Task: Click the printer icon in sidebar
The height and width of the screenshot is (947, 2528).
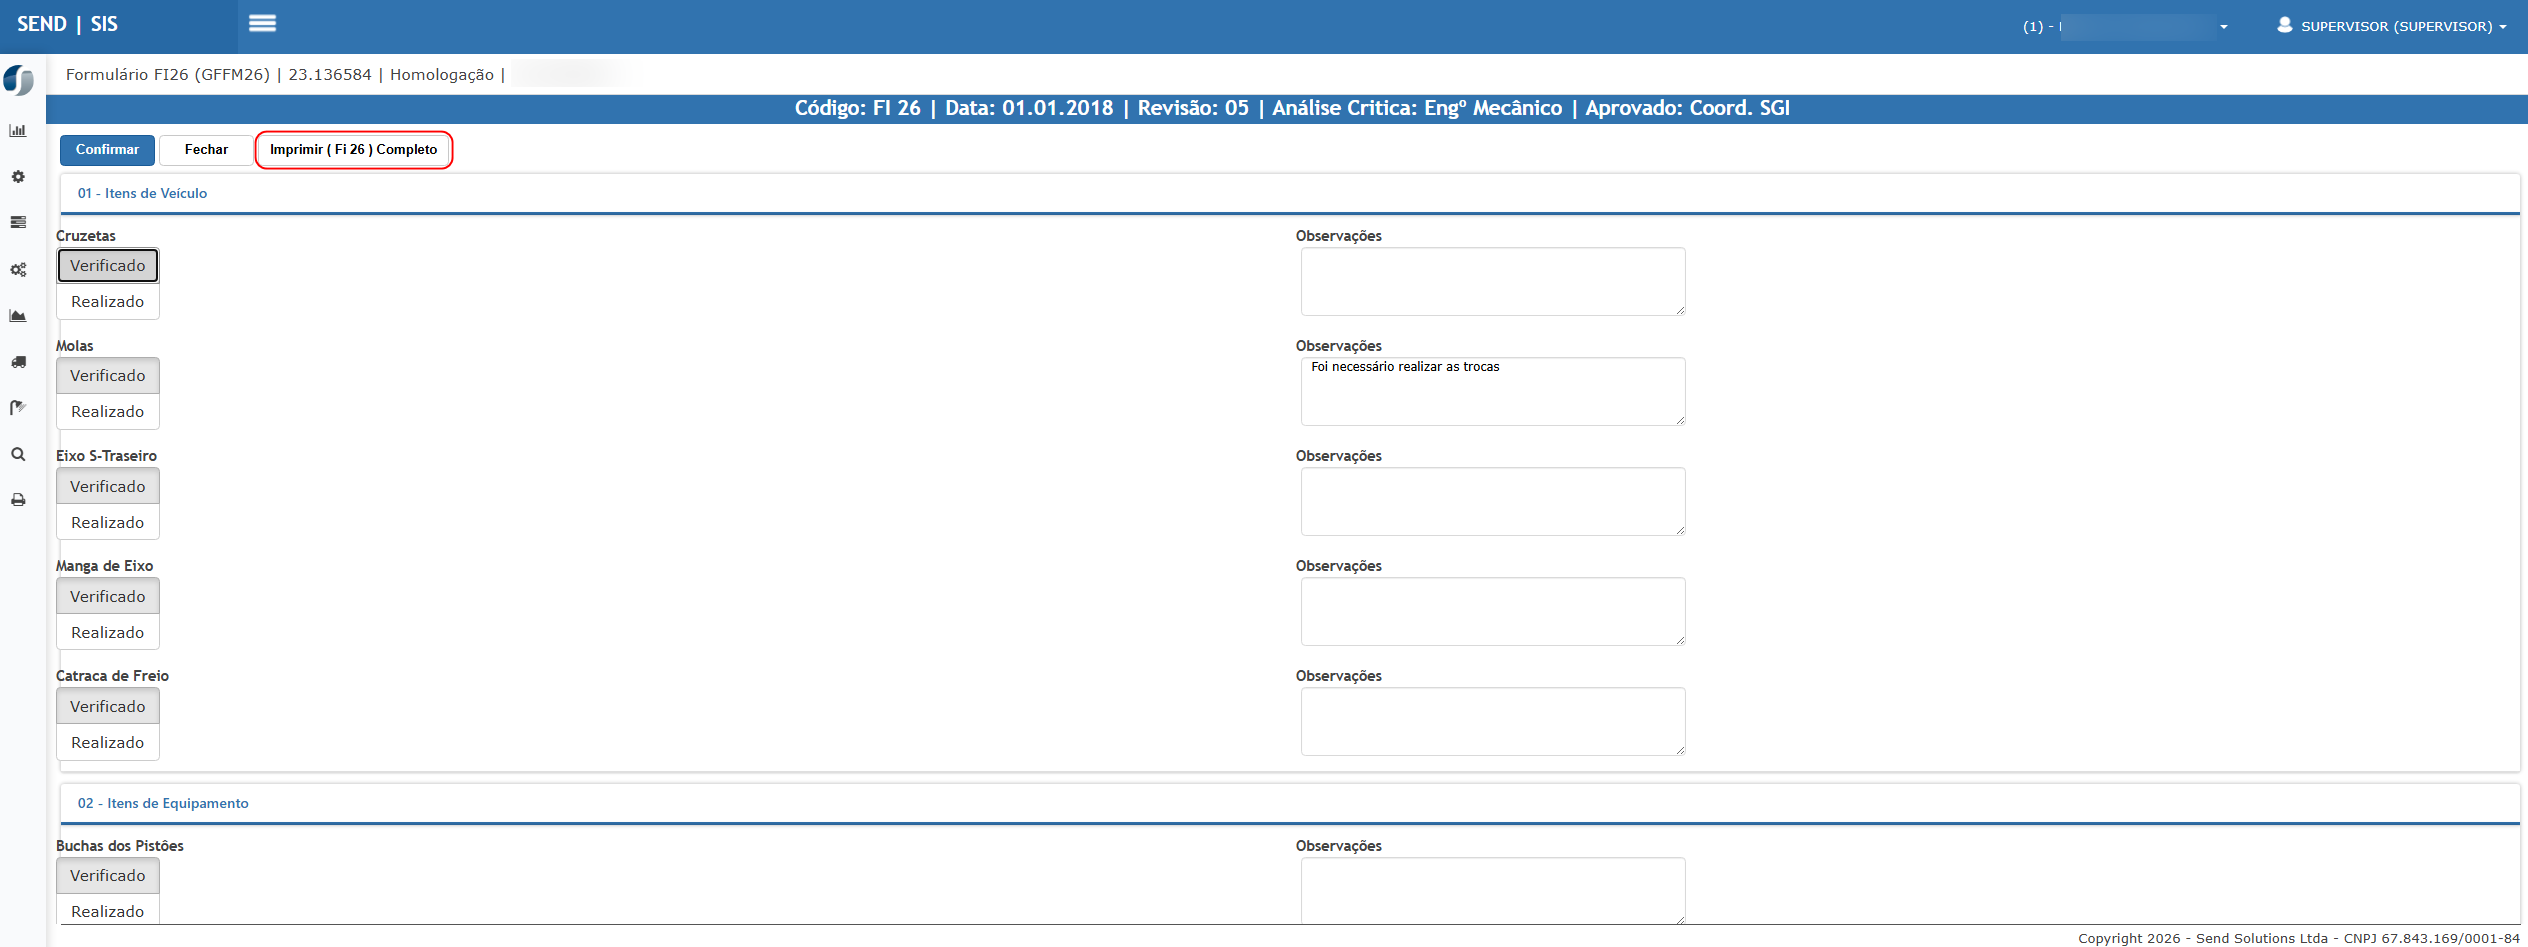Action: [x=18, y=500]
